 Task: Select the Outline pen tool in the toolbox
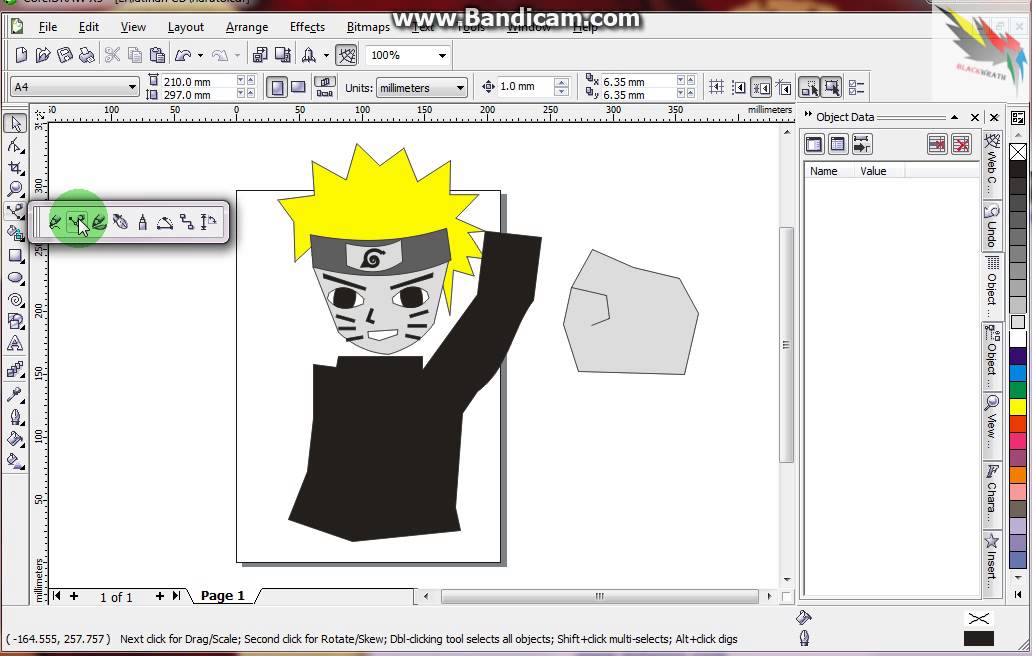coord(15,417)
